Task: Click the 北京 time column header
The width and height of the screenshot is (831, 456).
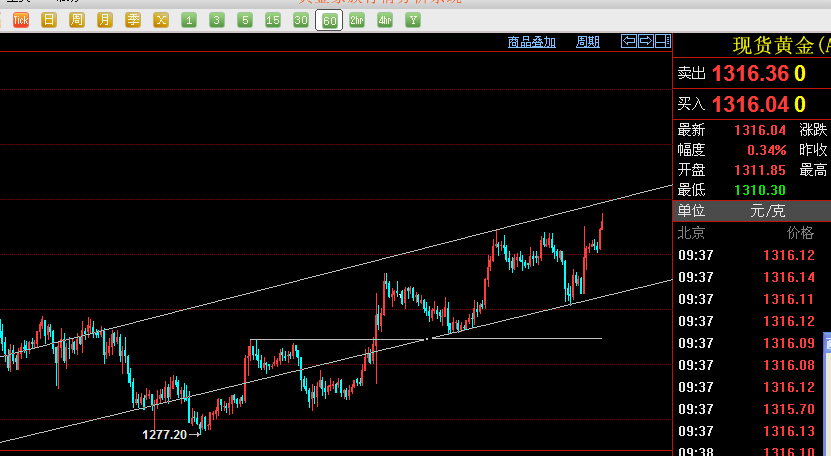Action: pyautogui.click(x=691, y=233)
